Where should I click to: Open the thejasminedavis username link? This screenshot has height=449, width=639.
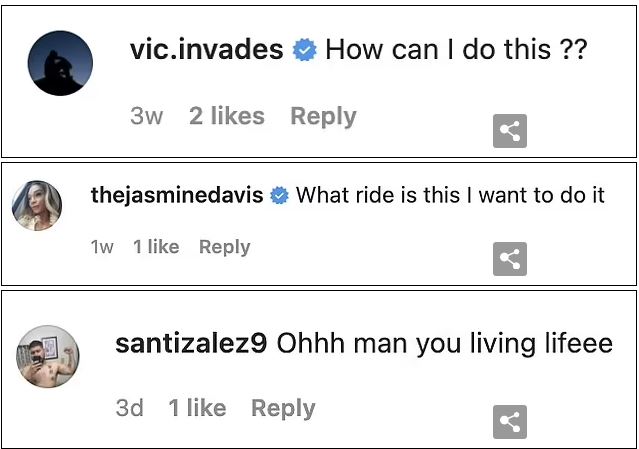pos(177,195)
